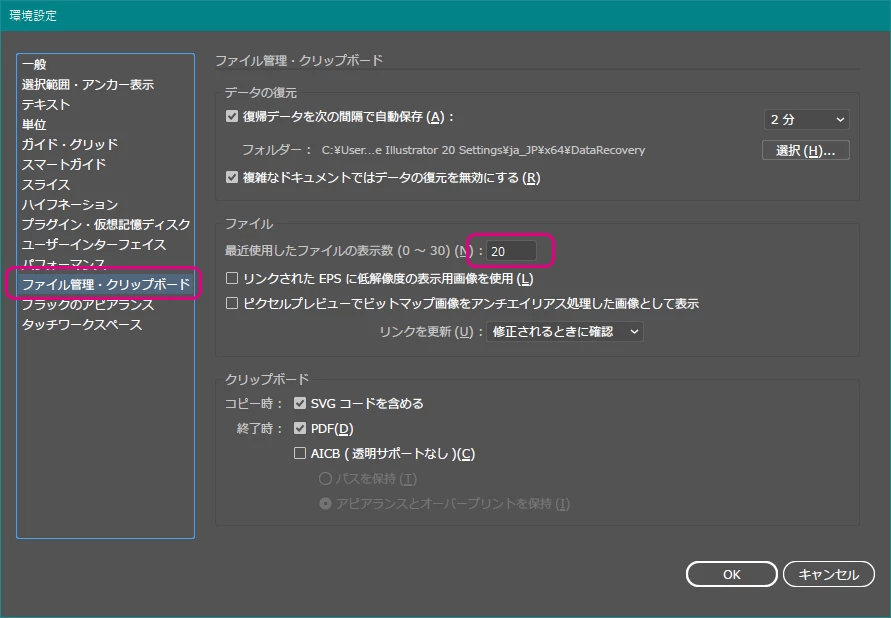
Task: Go to ガイド・グリッド settings
Action: click(69, 144)
